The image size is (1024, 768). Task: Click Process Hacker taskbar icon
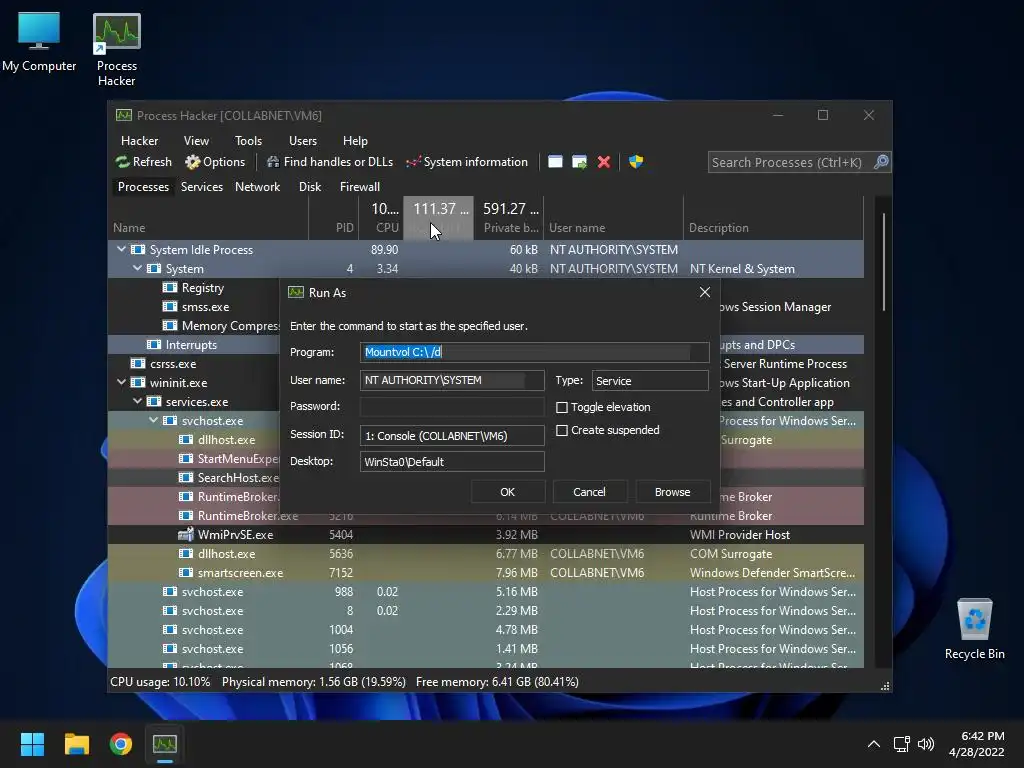(165, 744)
